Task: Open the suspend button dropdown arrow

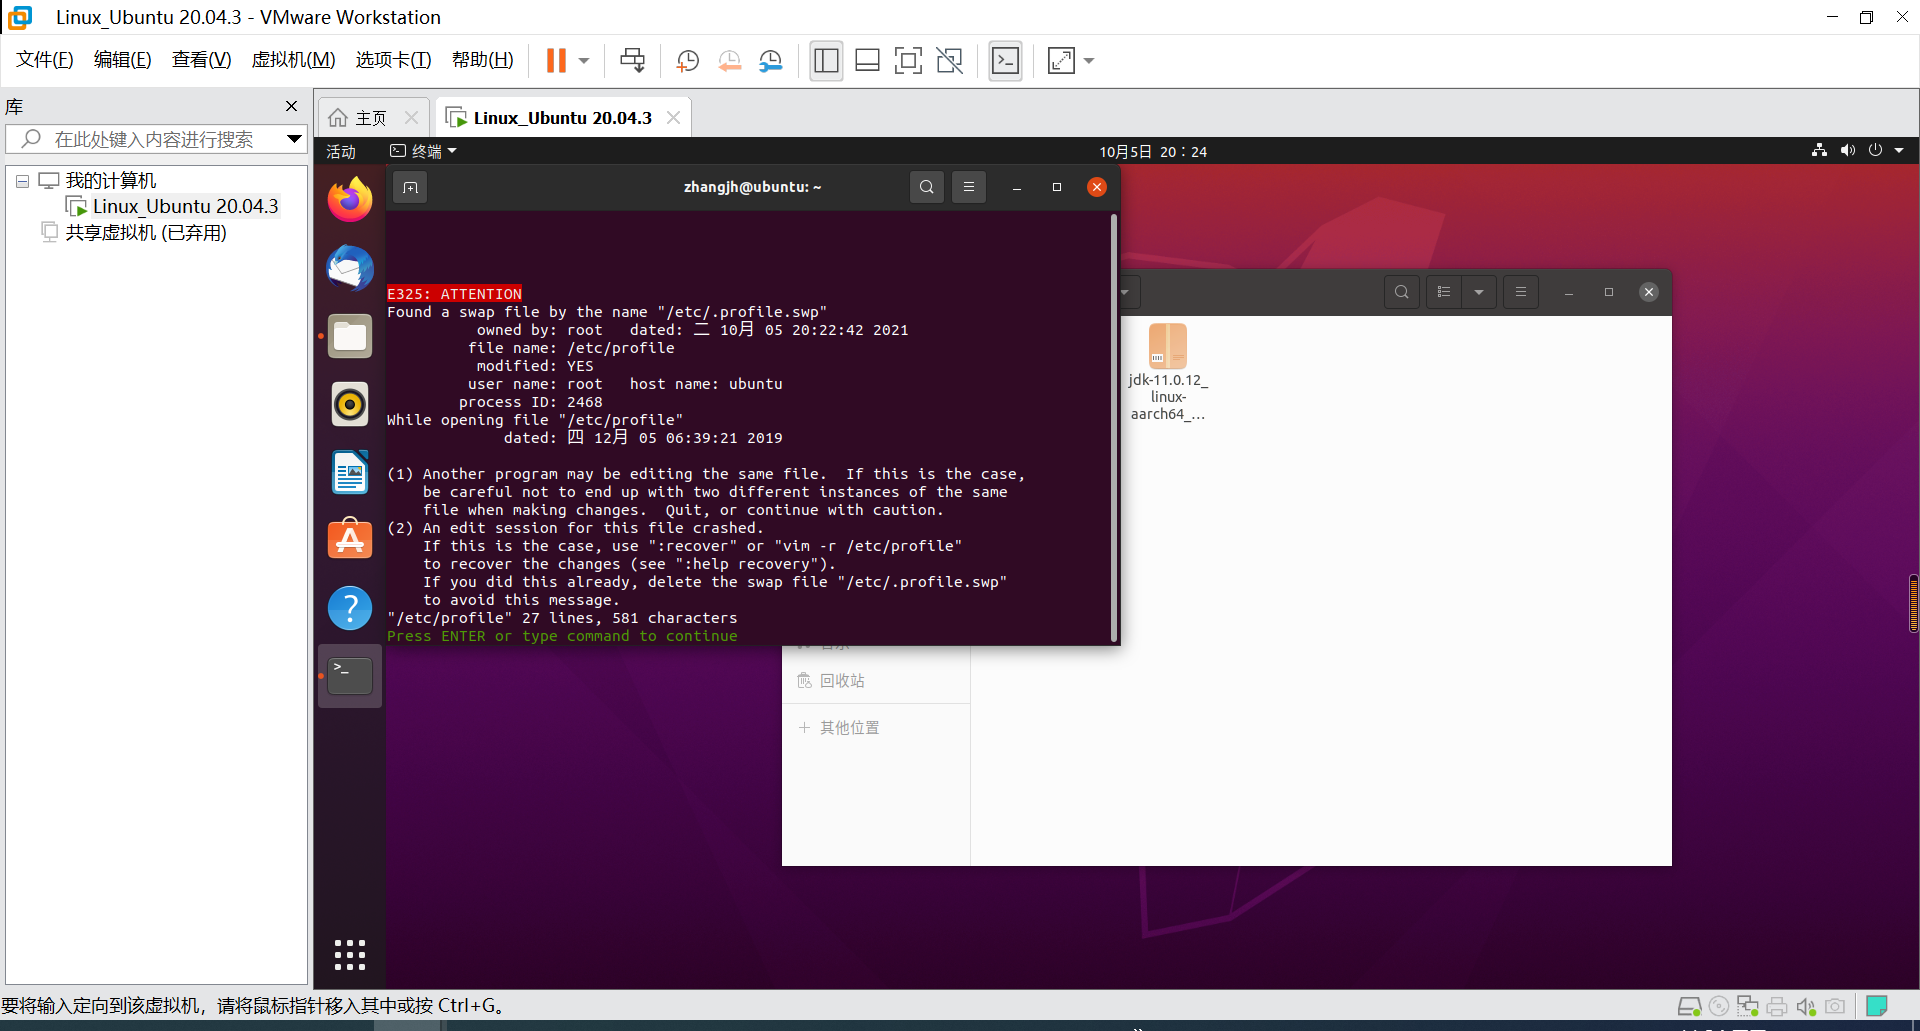Action: 584,60
